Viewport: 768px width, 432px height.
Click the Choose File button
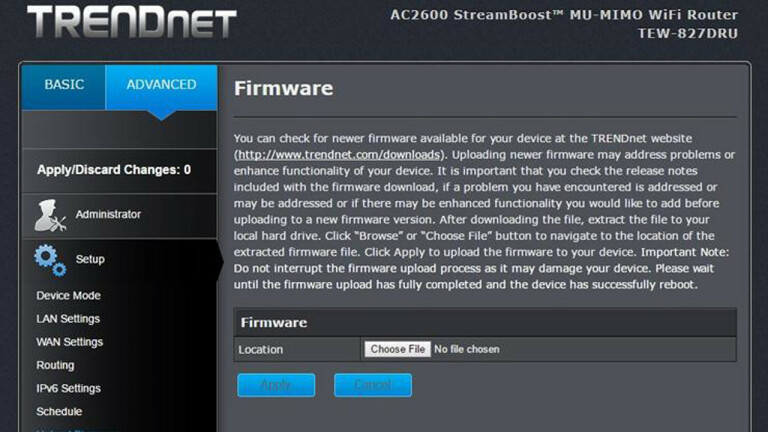(x=397, y=349)
